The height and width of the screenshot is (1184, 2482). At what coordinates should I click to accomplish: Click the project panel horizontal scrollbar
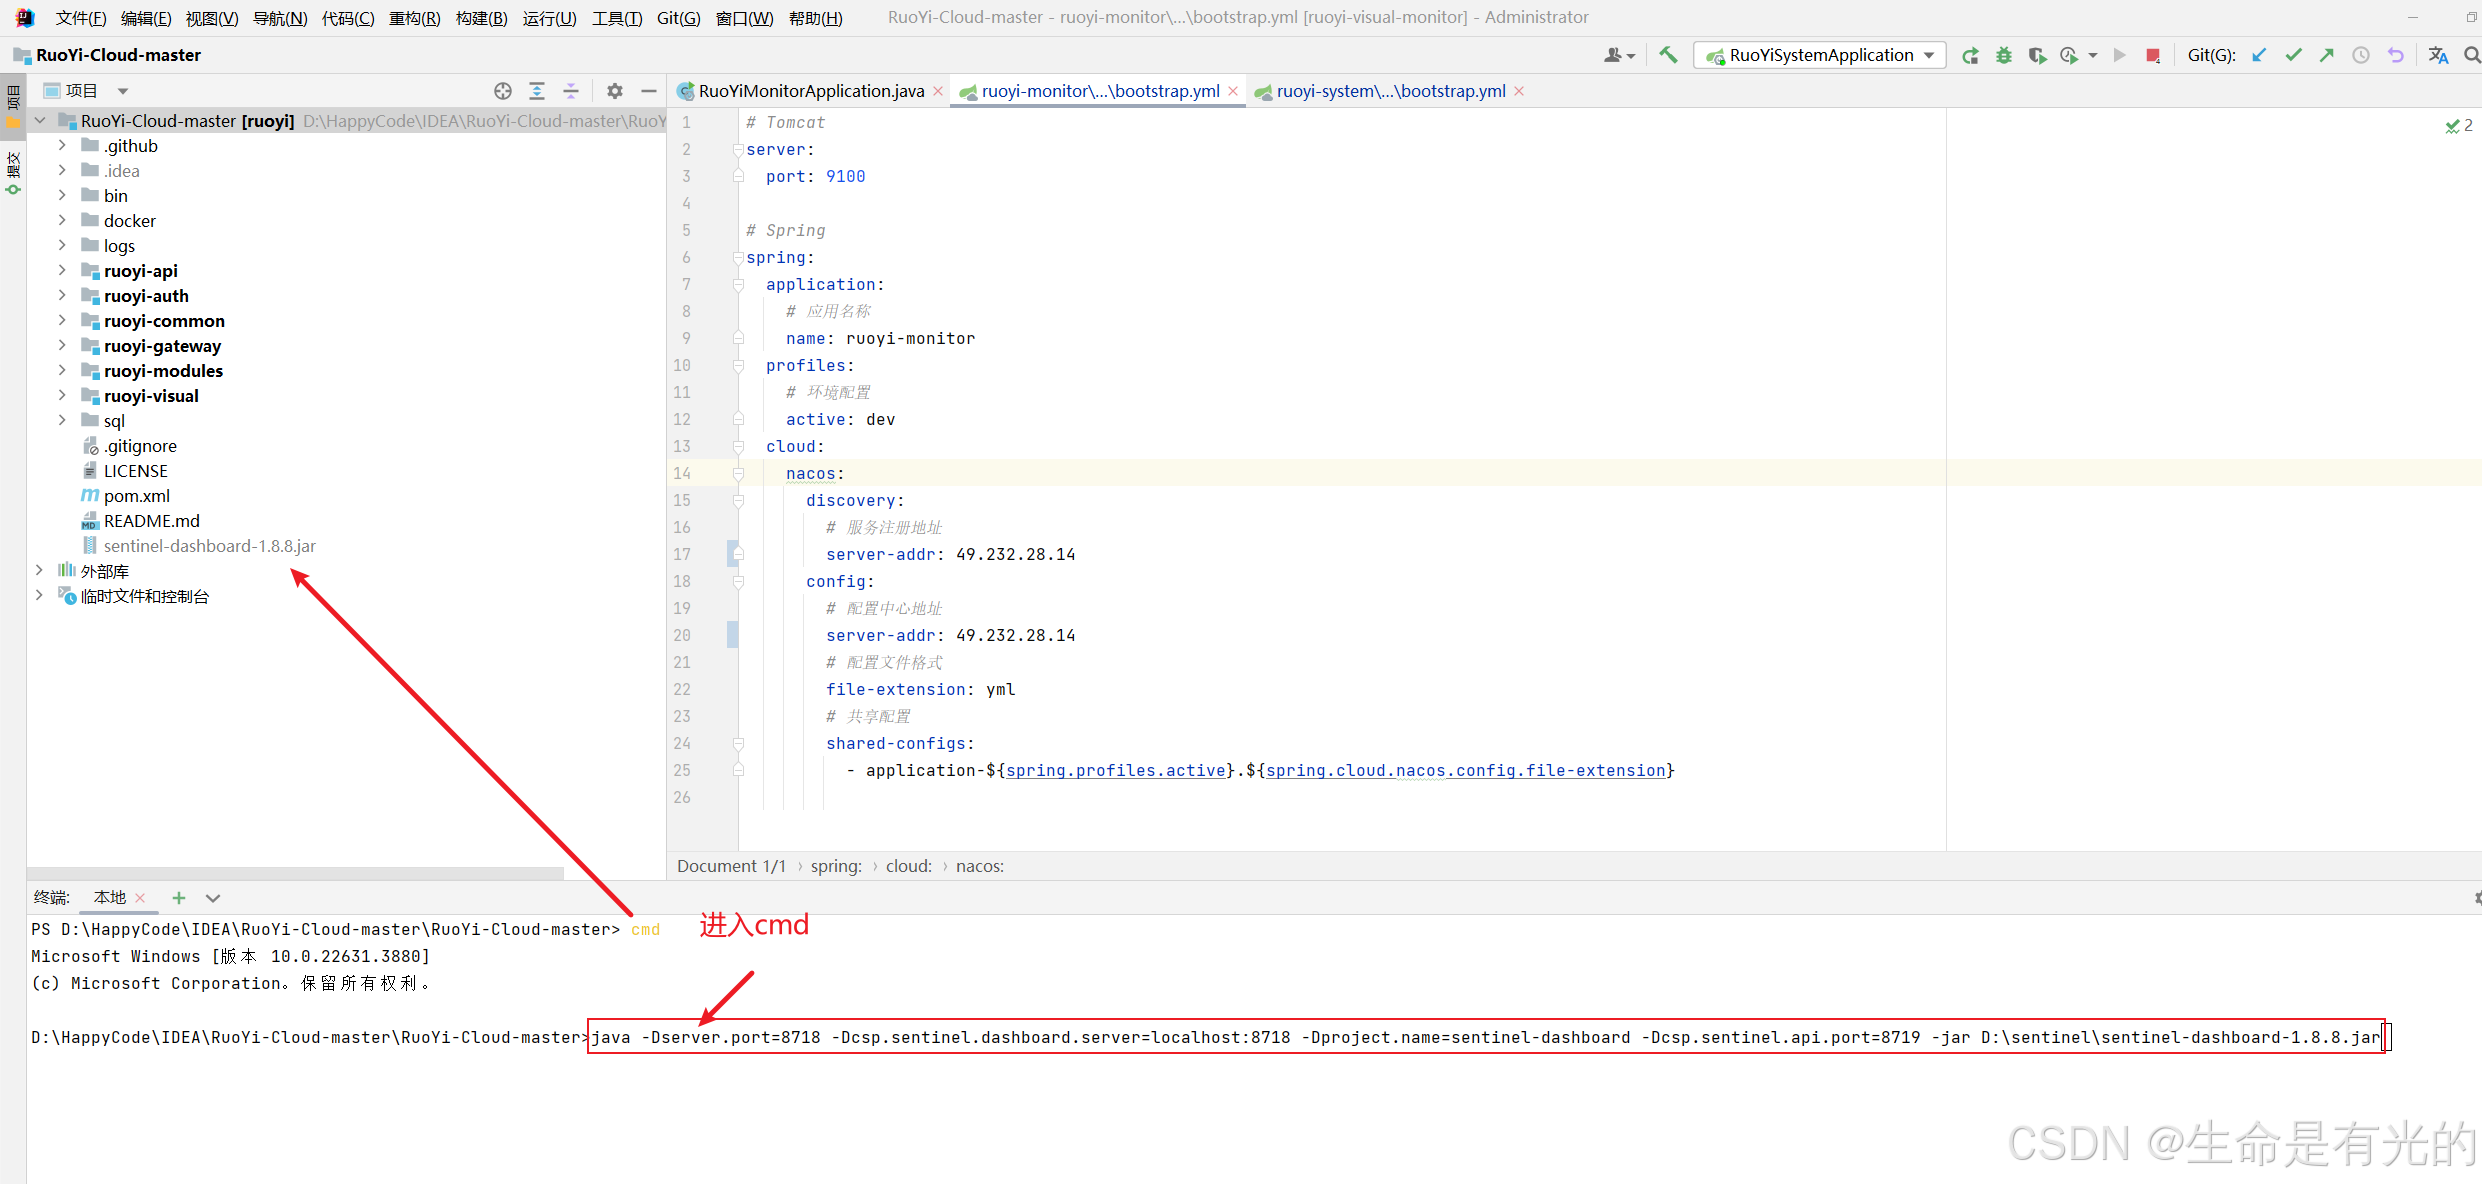pos(296,873)
